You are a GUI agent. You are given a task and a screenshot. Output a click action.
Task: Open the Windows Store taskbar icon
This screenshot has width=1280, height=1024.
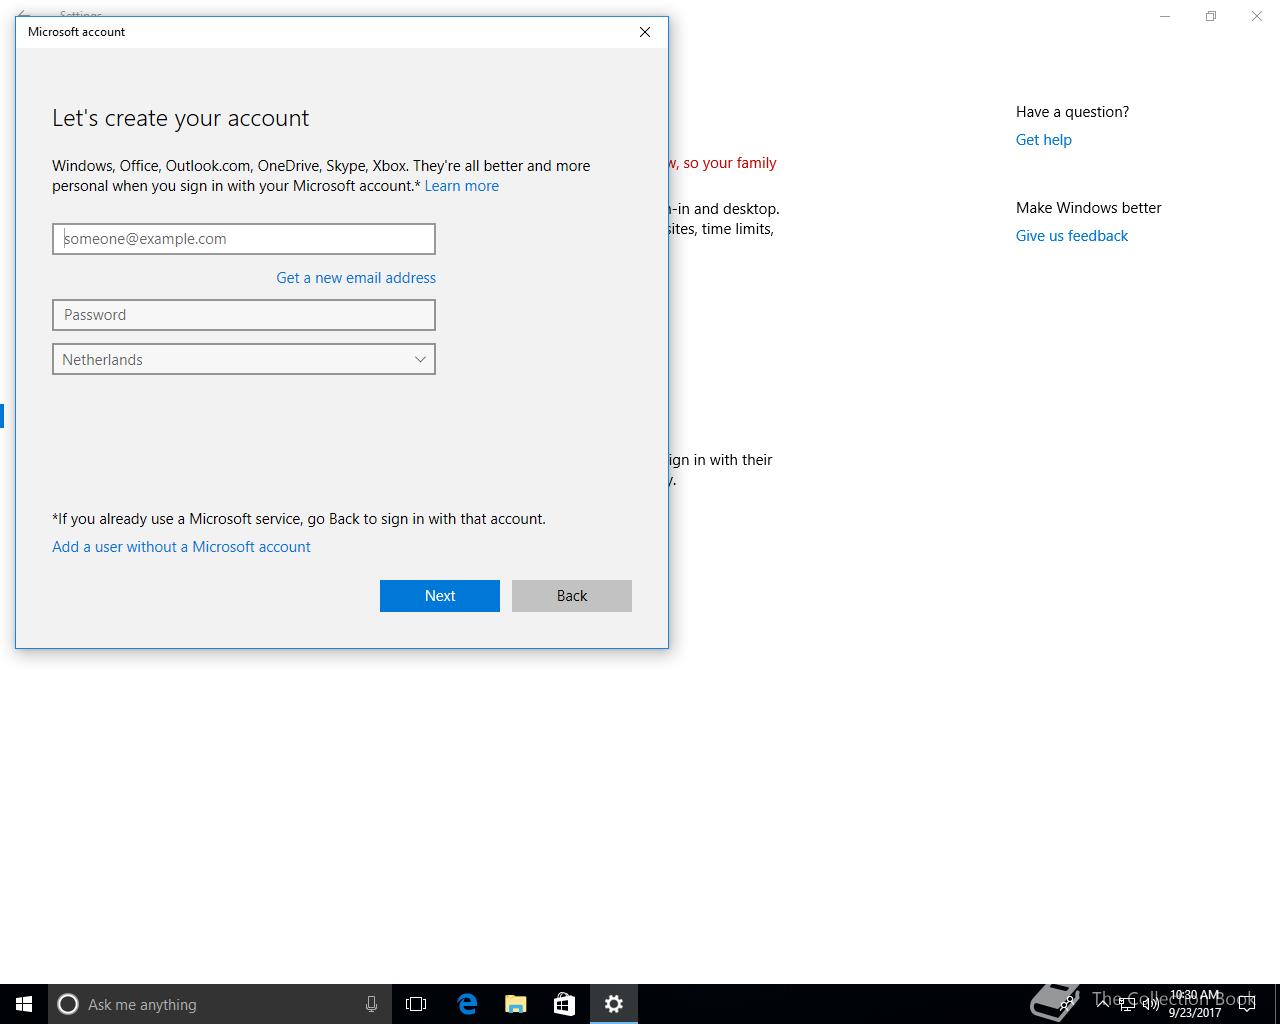564,1004
